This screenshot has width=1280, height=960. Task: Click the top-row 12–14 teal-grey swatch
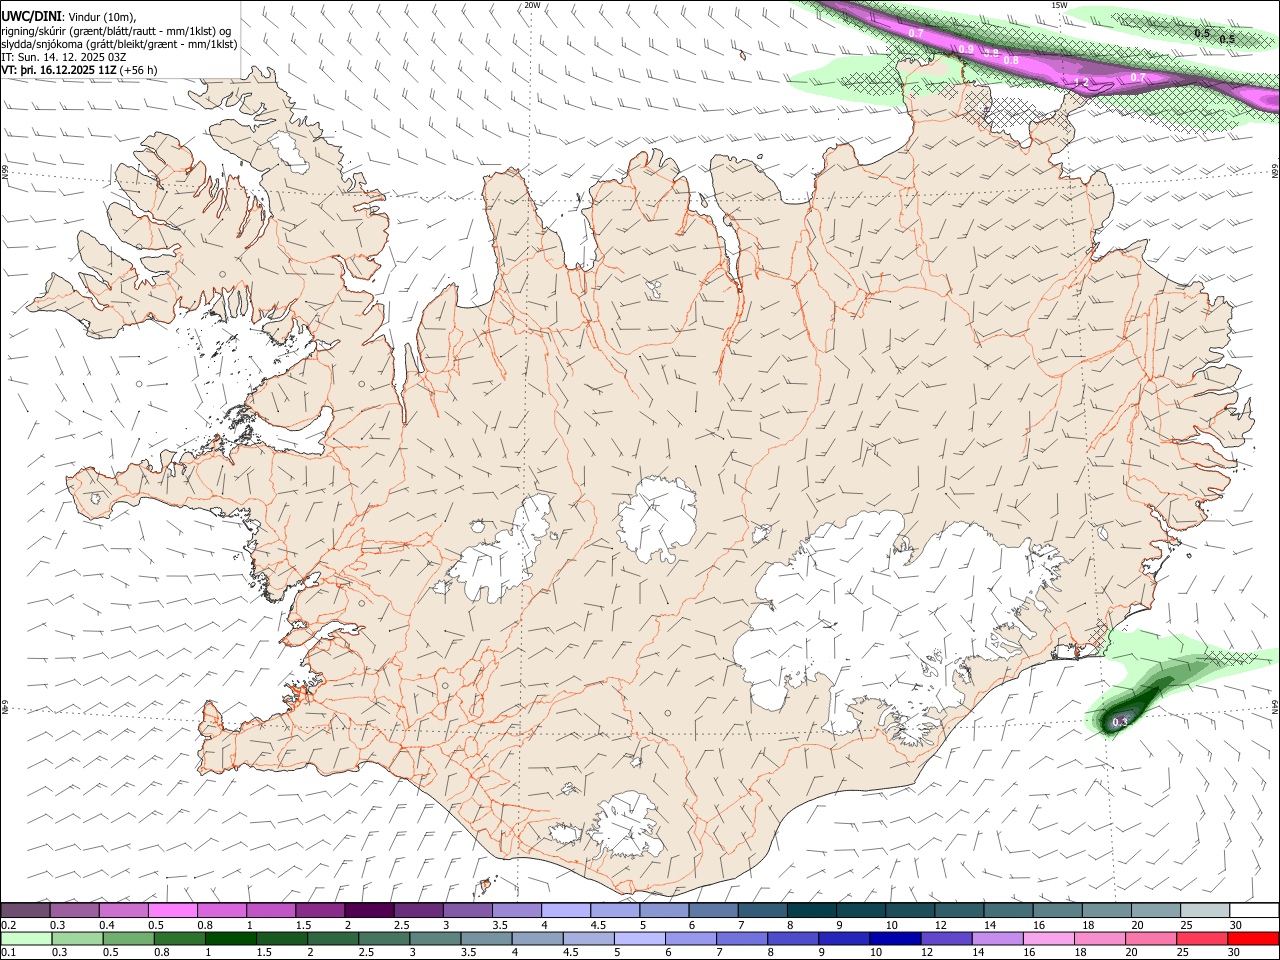pos(959,911)
